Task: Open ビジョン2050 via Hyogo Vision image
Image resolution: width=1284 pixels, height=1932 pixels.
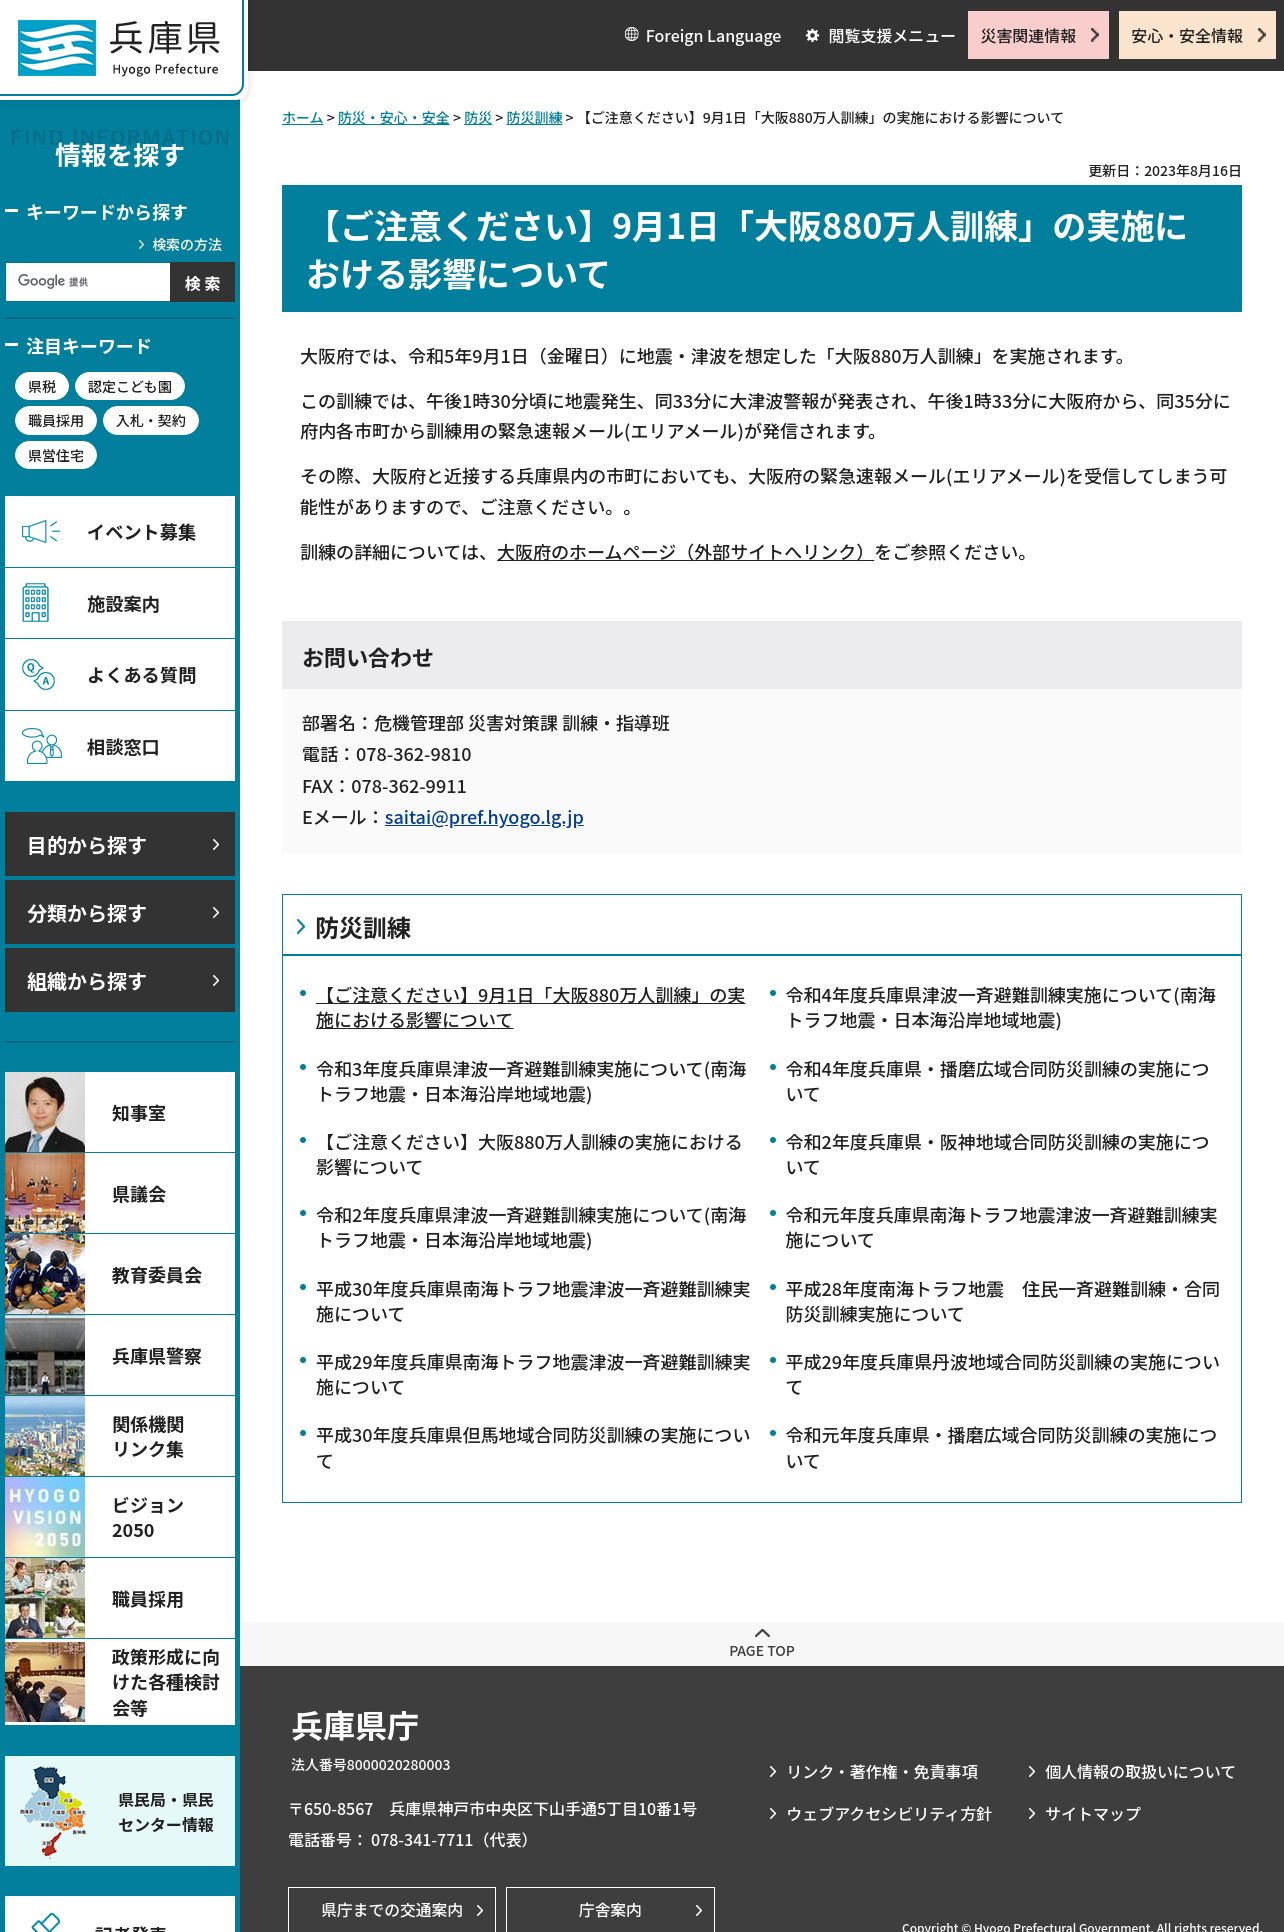Action: coord(45,1518)
